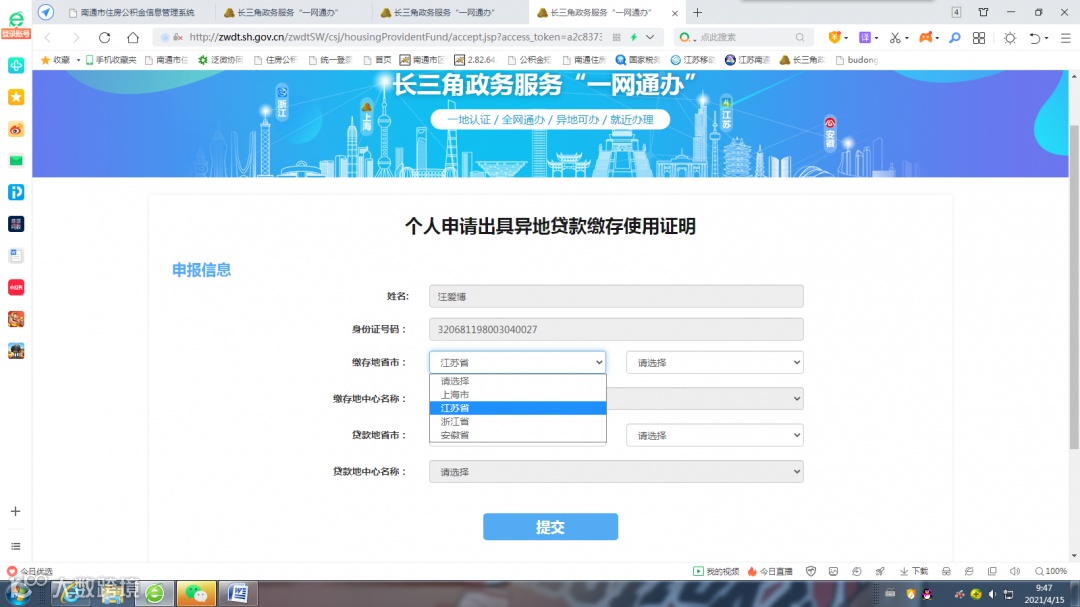Open the budong bookmark

point(856,60)
